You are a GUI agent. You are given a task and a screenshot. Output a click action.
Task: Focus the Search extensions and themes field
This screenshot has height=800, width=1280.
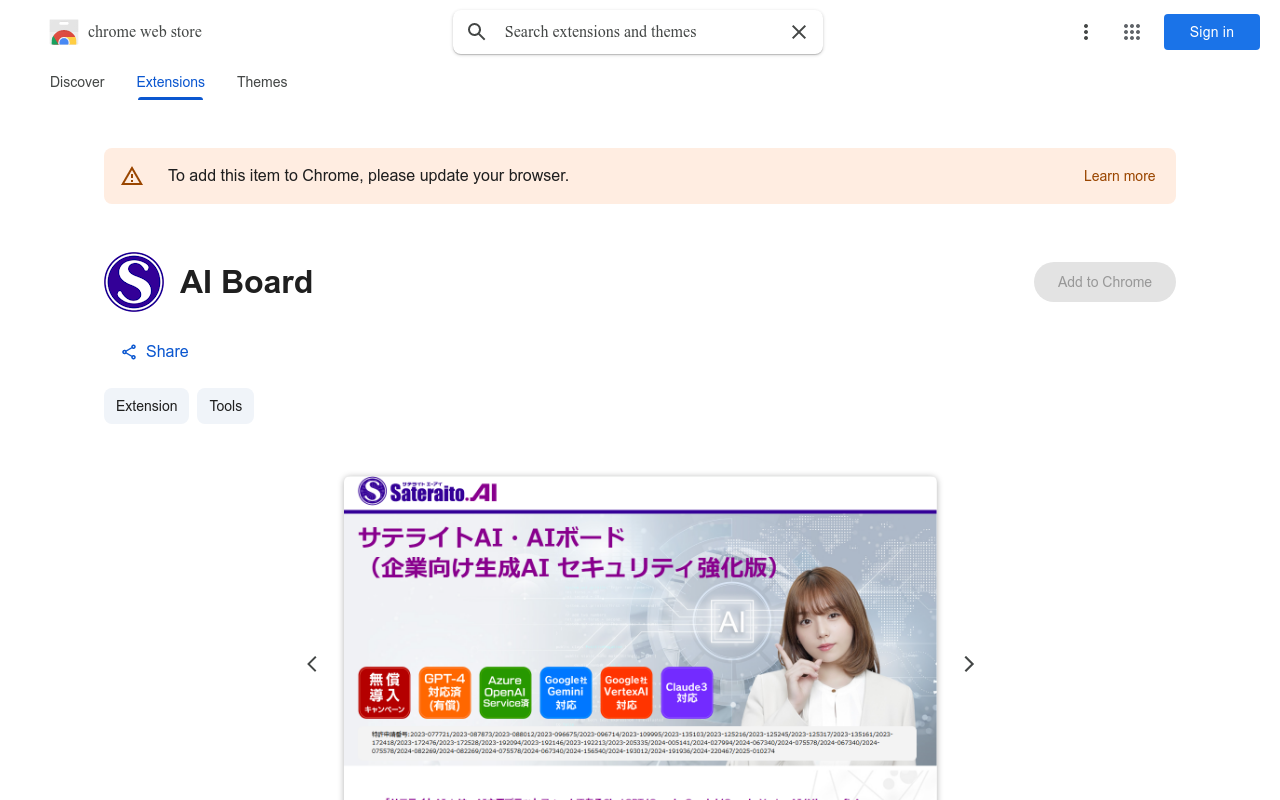pyautogui.click(x=640, y=32)
